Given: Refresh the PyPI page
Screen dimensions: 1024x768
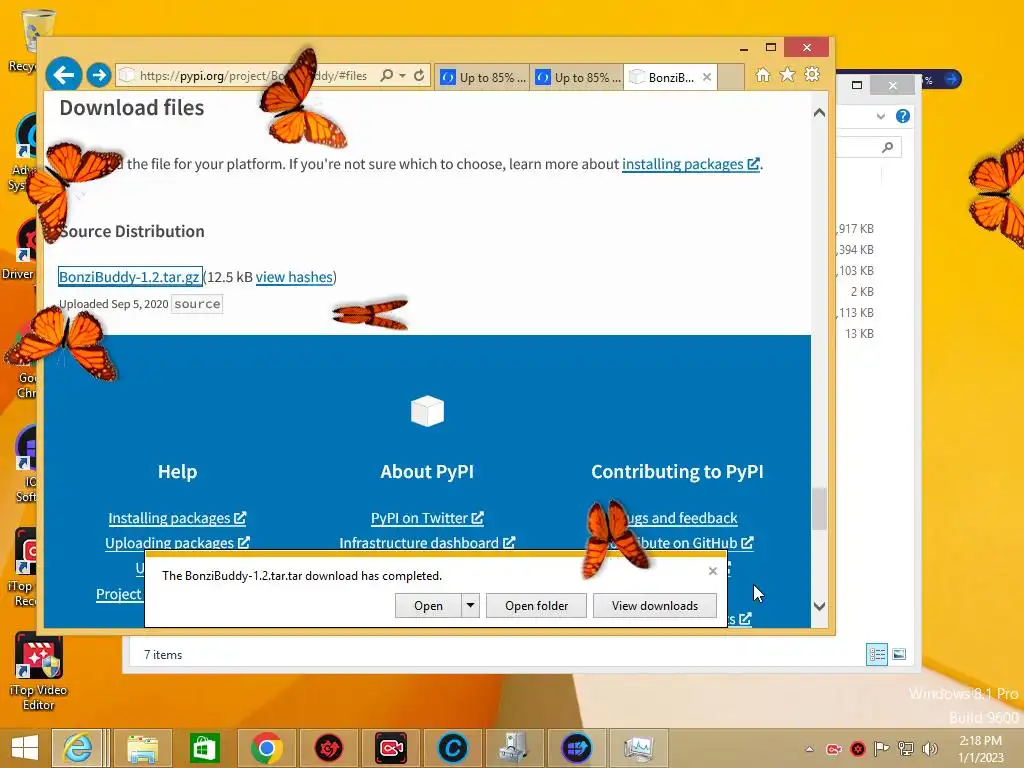Looking at the screenshot, I should tap(419, 75).
